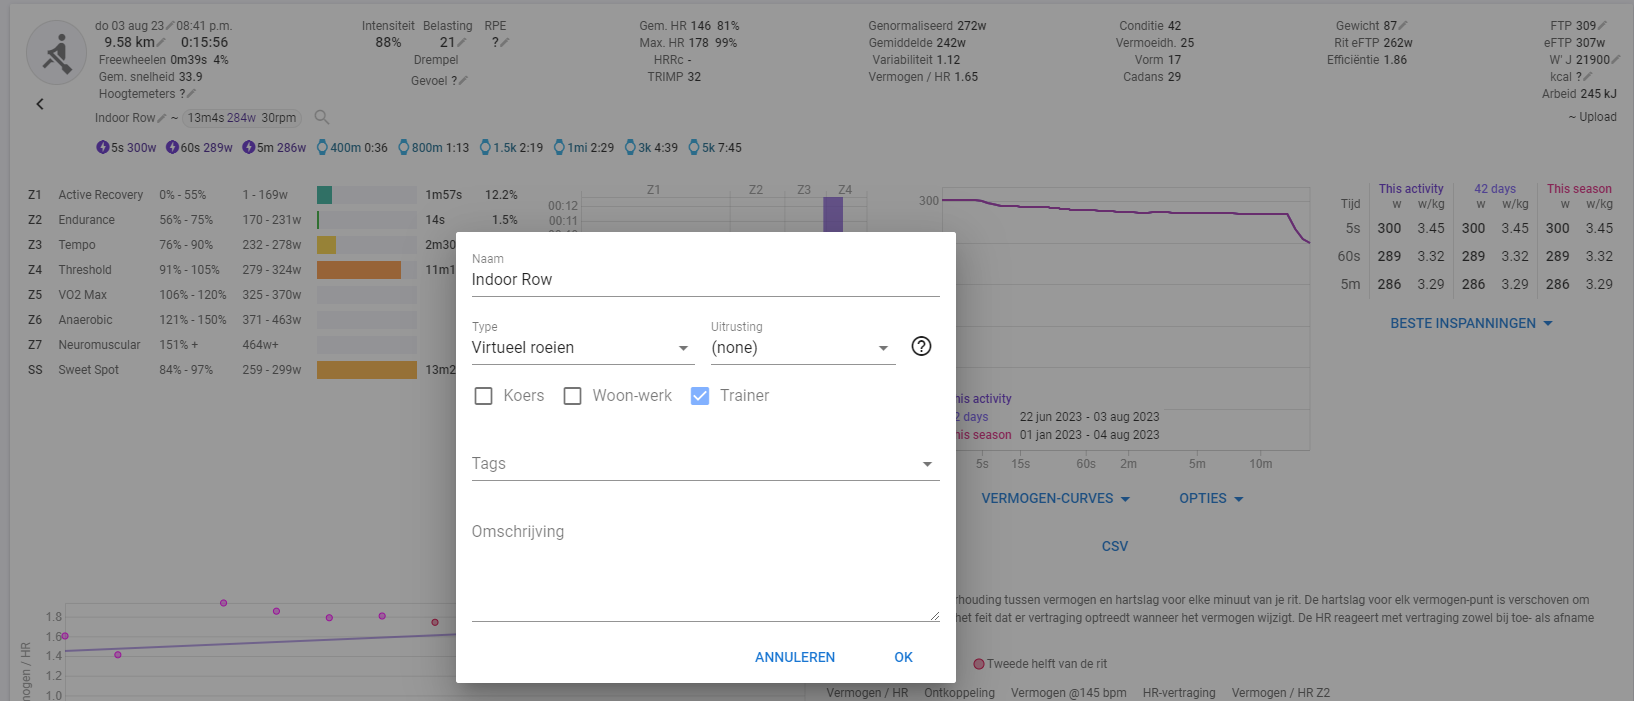
Task: Expand the Tags dropdown
Action: (705, 464)
